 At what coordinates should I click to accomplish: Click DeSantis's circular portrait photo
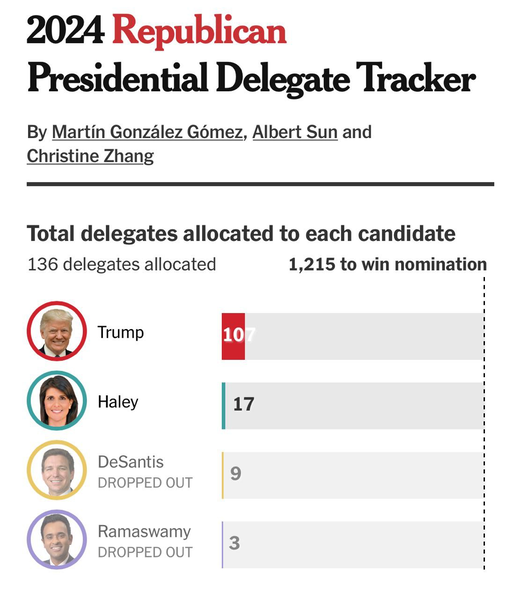coord(57,470)
